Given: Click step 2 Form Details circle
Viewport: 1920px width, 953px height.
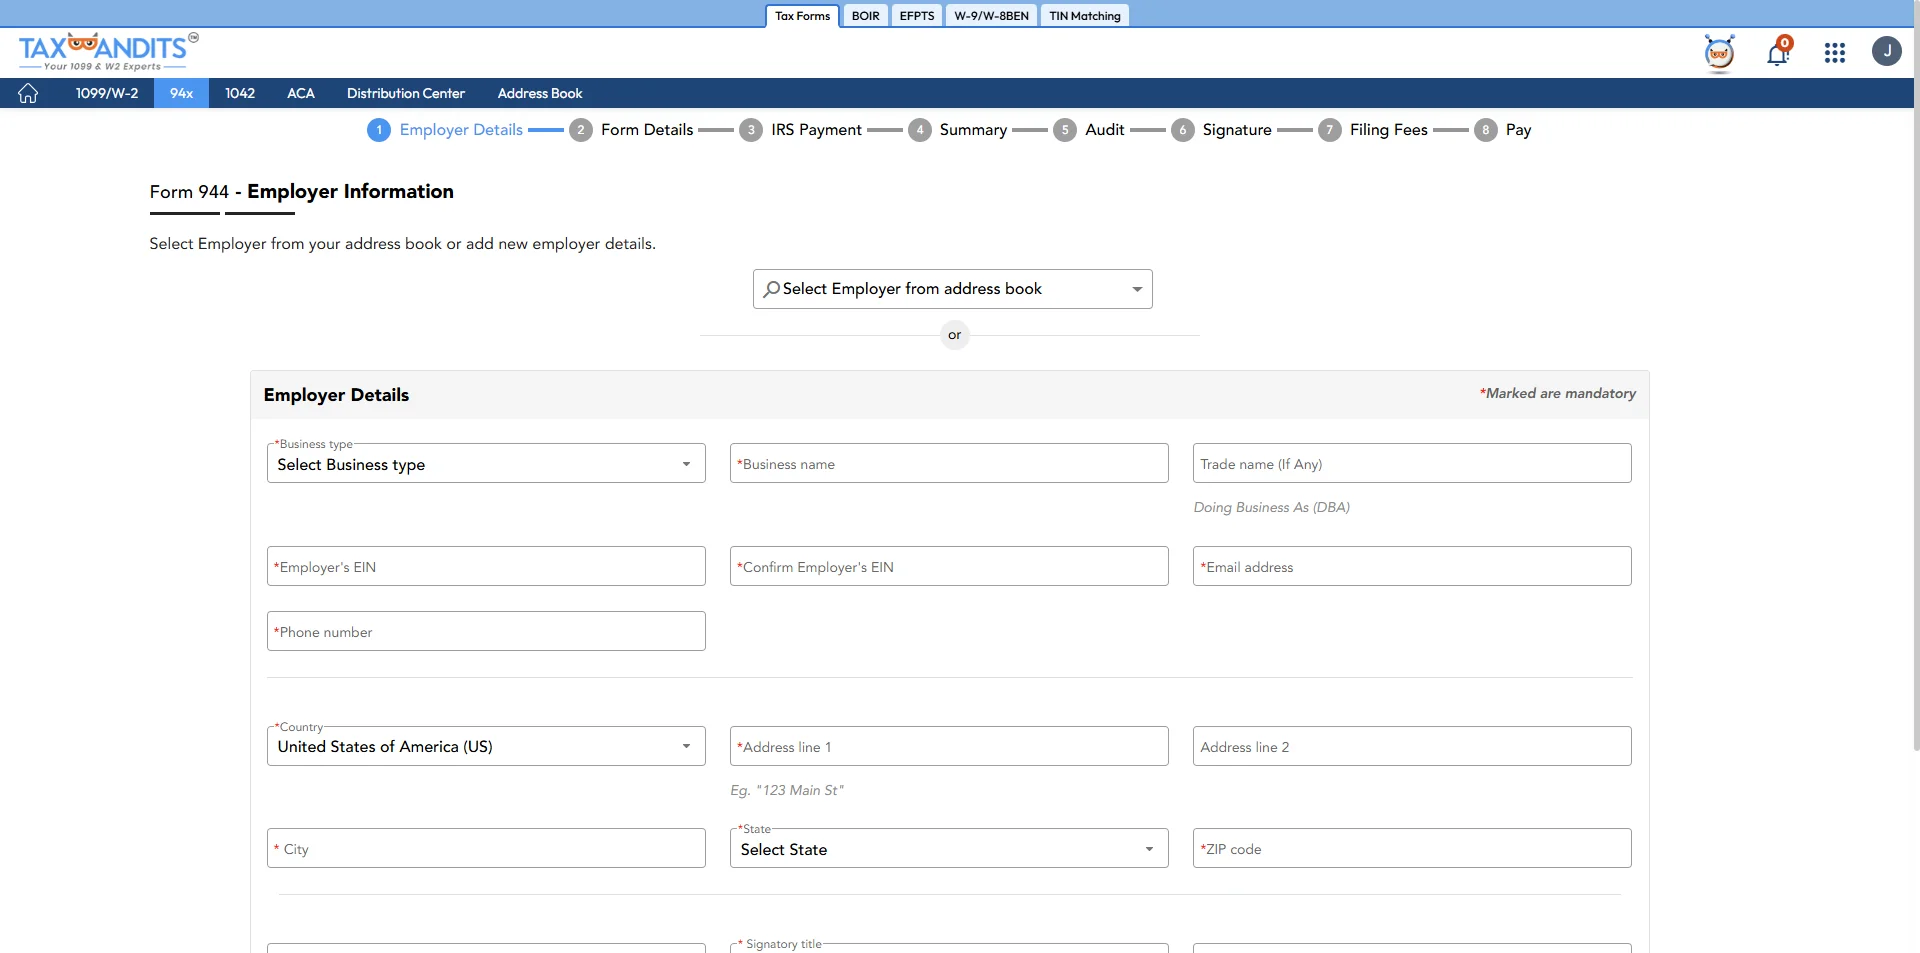Looking at the screenshot, I should (581, 130).
